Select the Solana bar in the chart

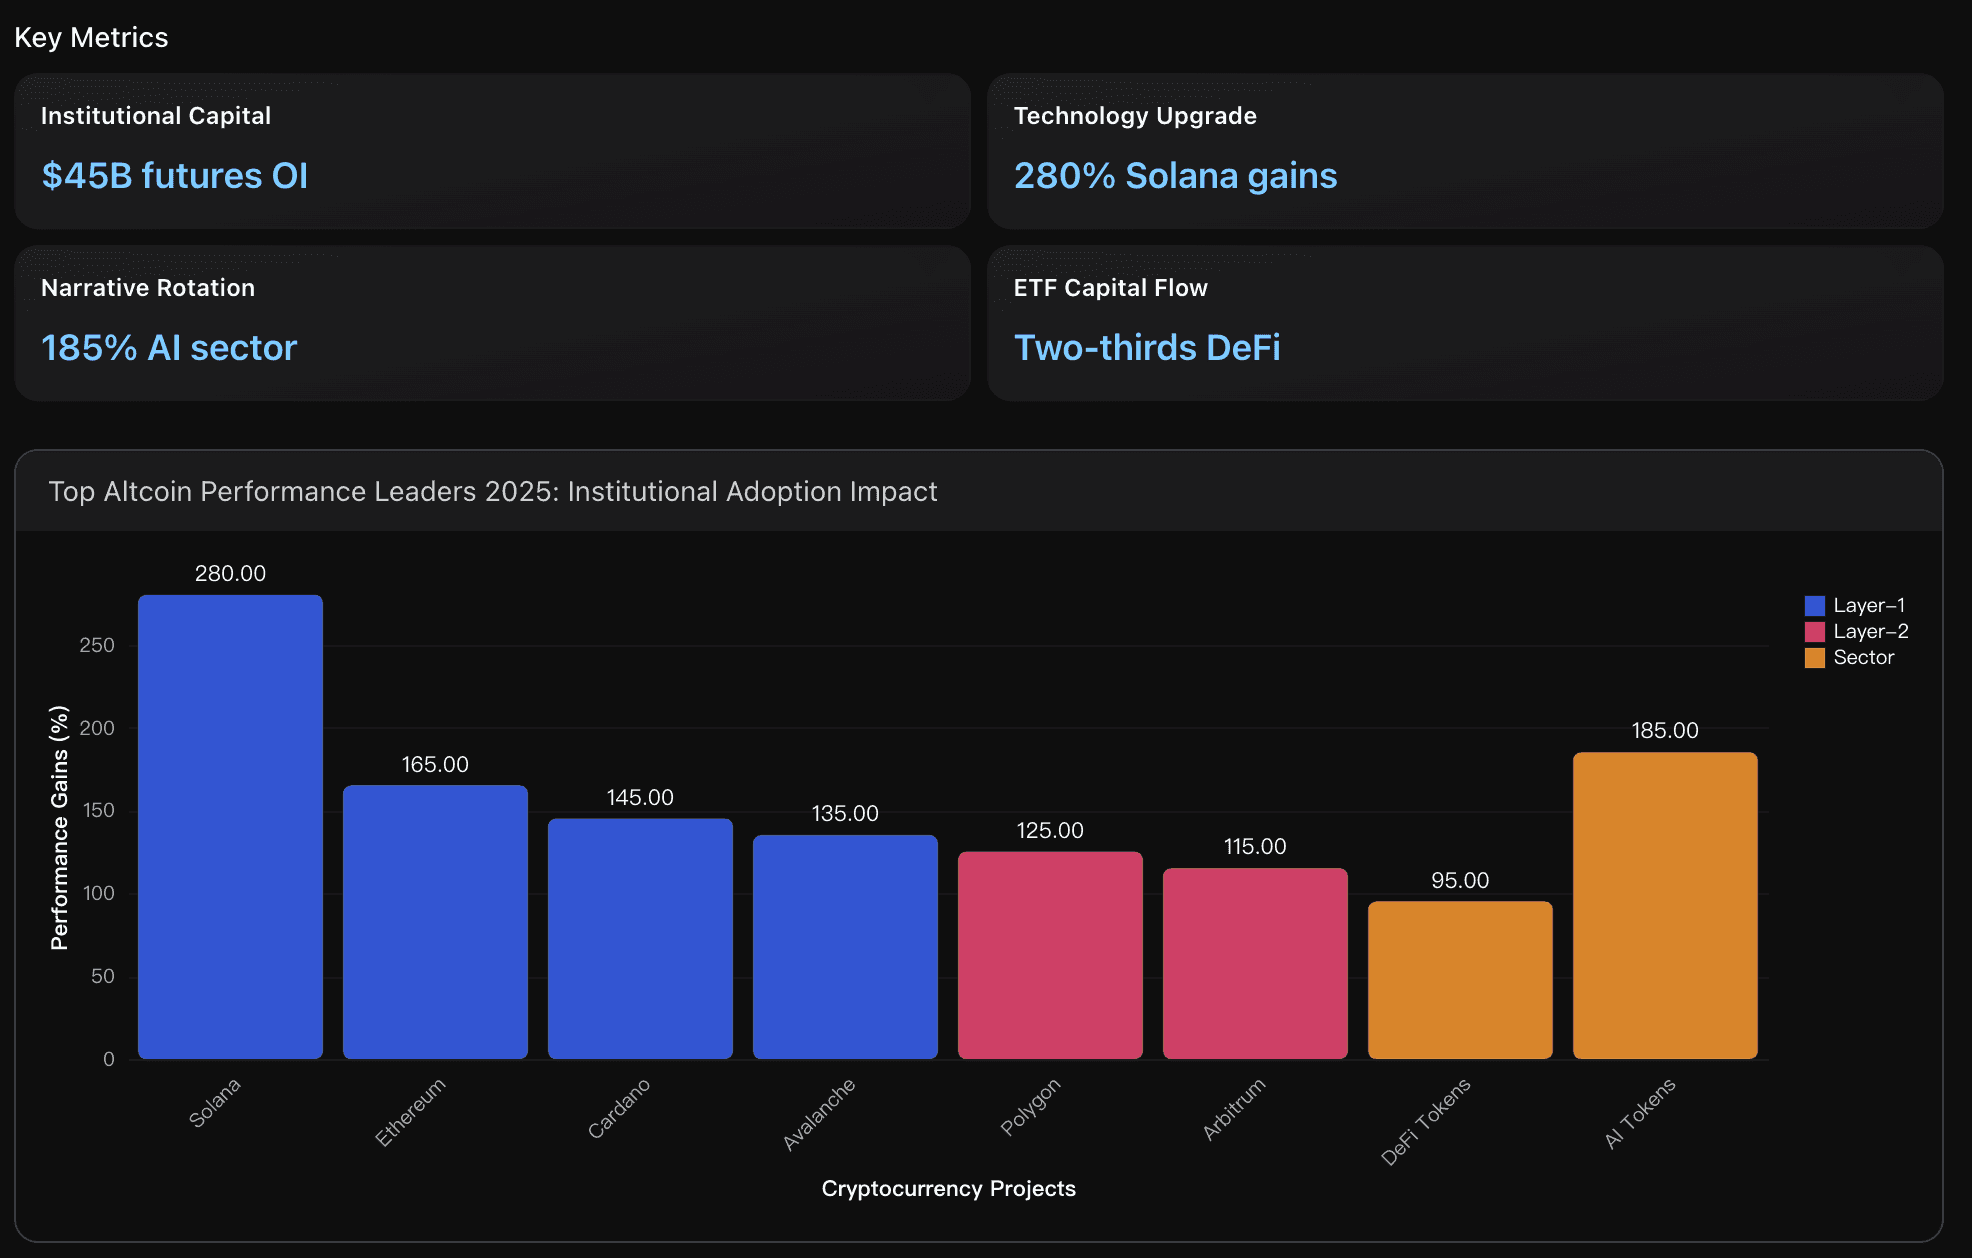pos(230,827)
